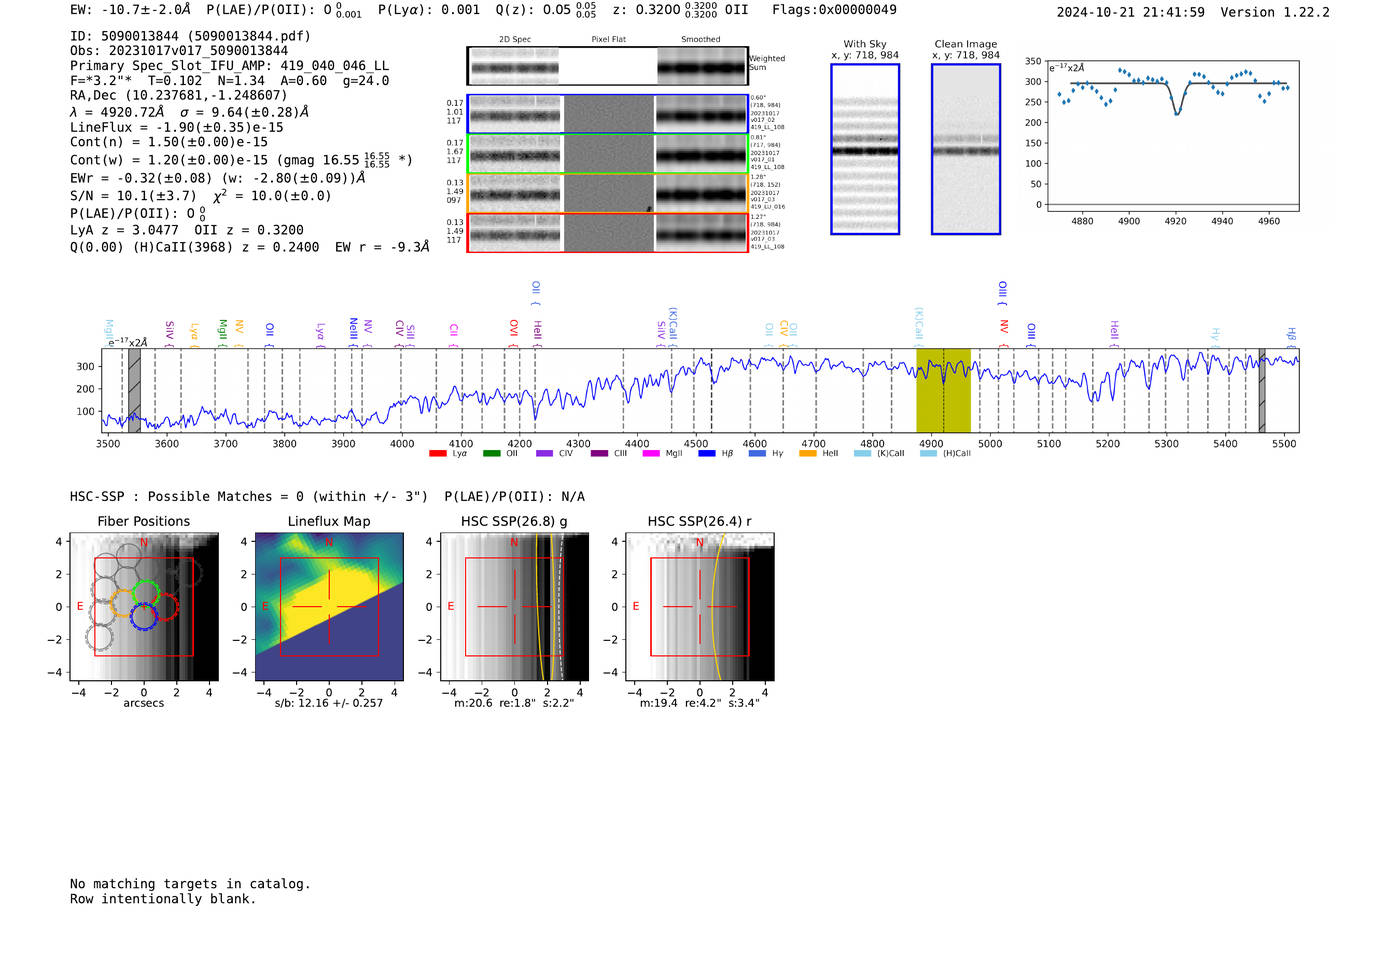Click the Cont(w) gmag 16.55 line
This screenshot has width=1400, height=953.
coord(241,159)
